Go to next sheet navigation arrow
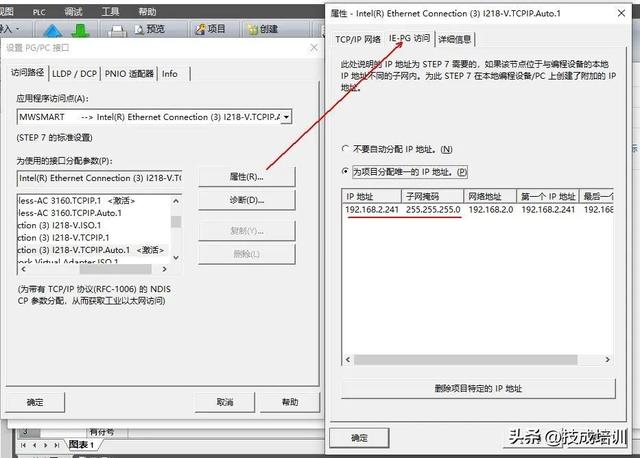 coord(46,445)
